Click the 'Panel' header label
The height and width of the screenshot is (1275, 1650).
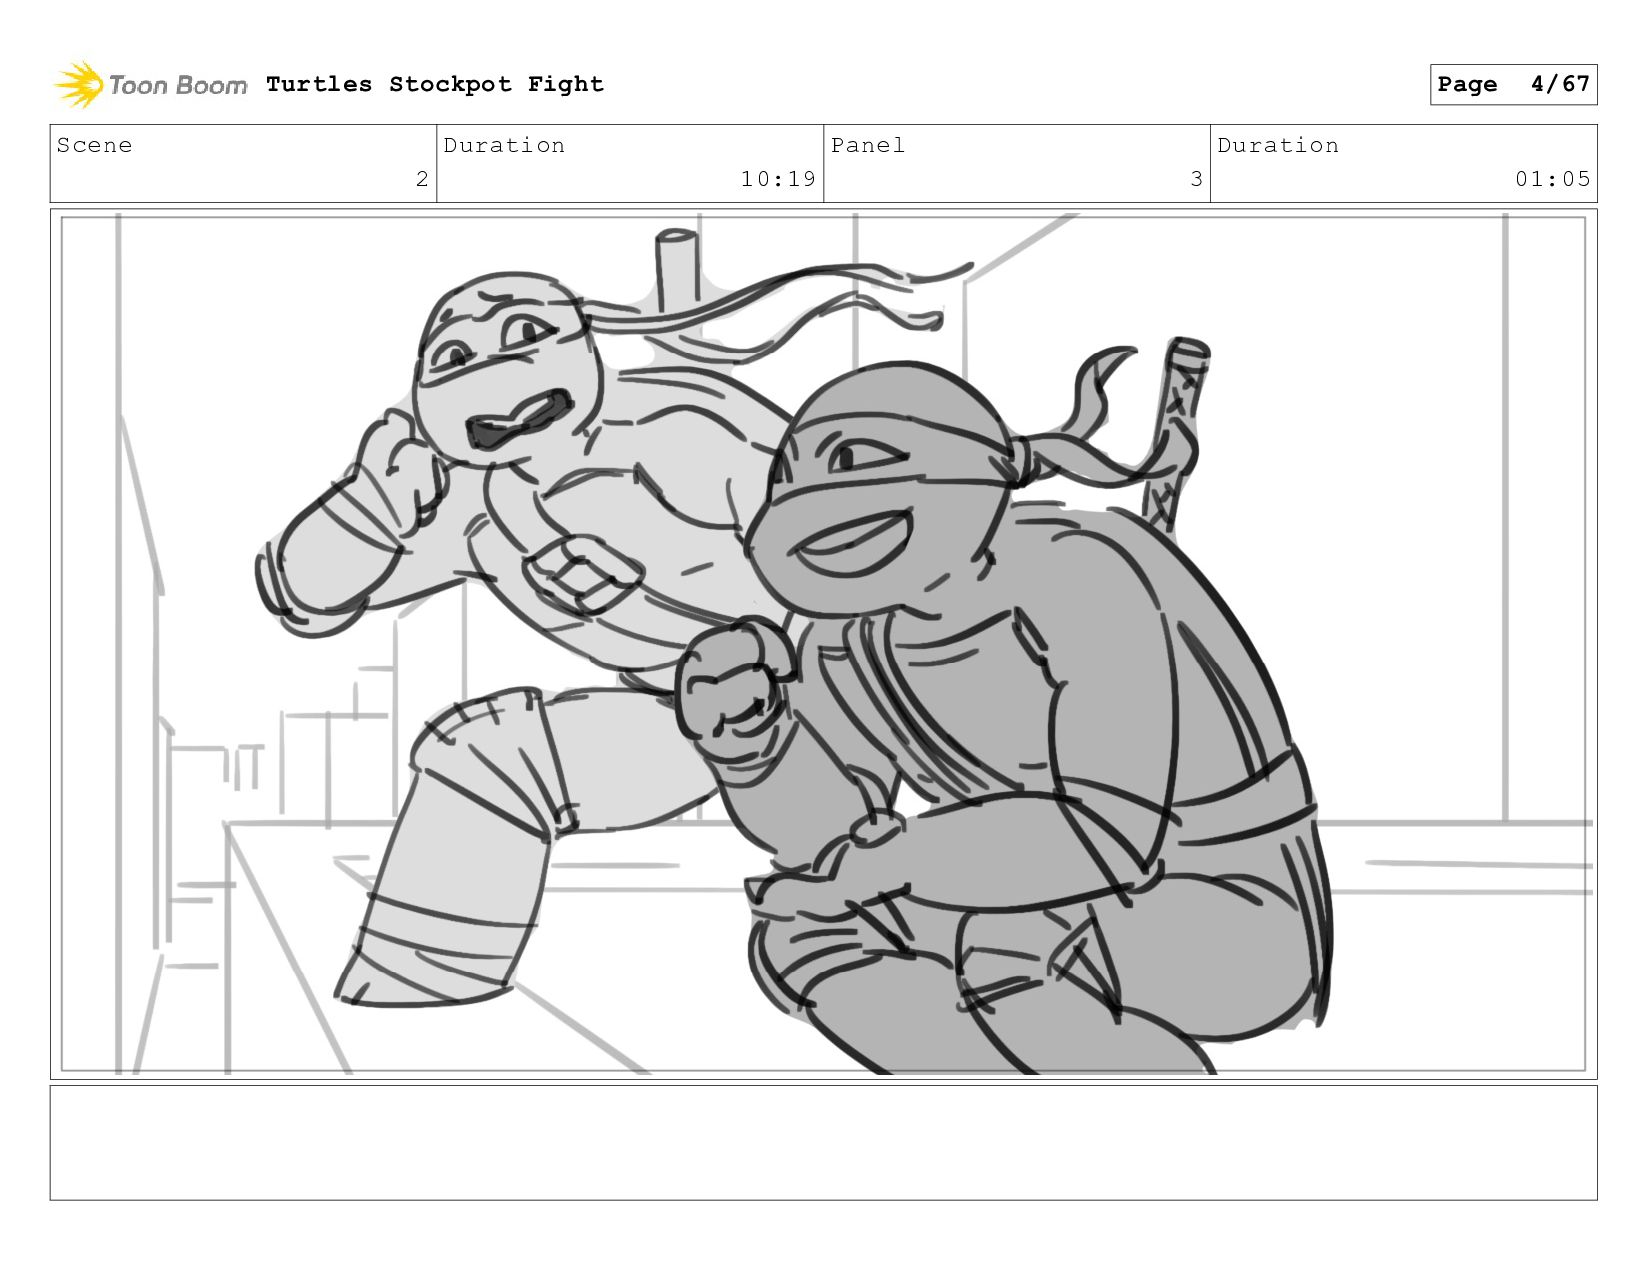point(868,146)
